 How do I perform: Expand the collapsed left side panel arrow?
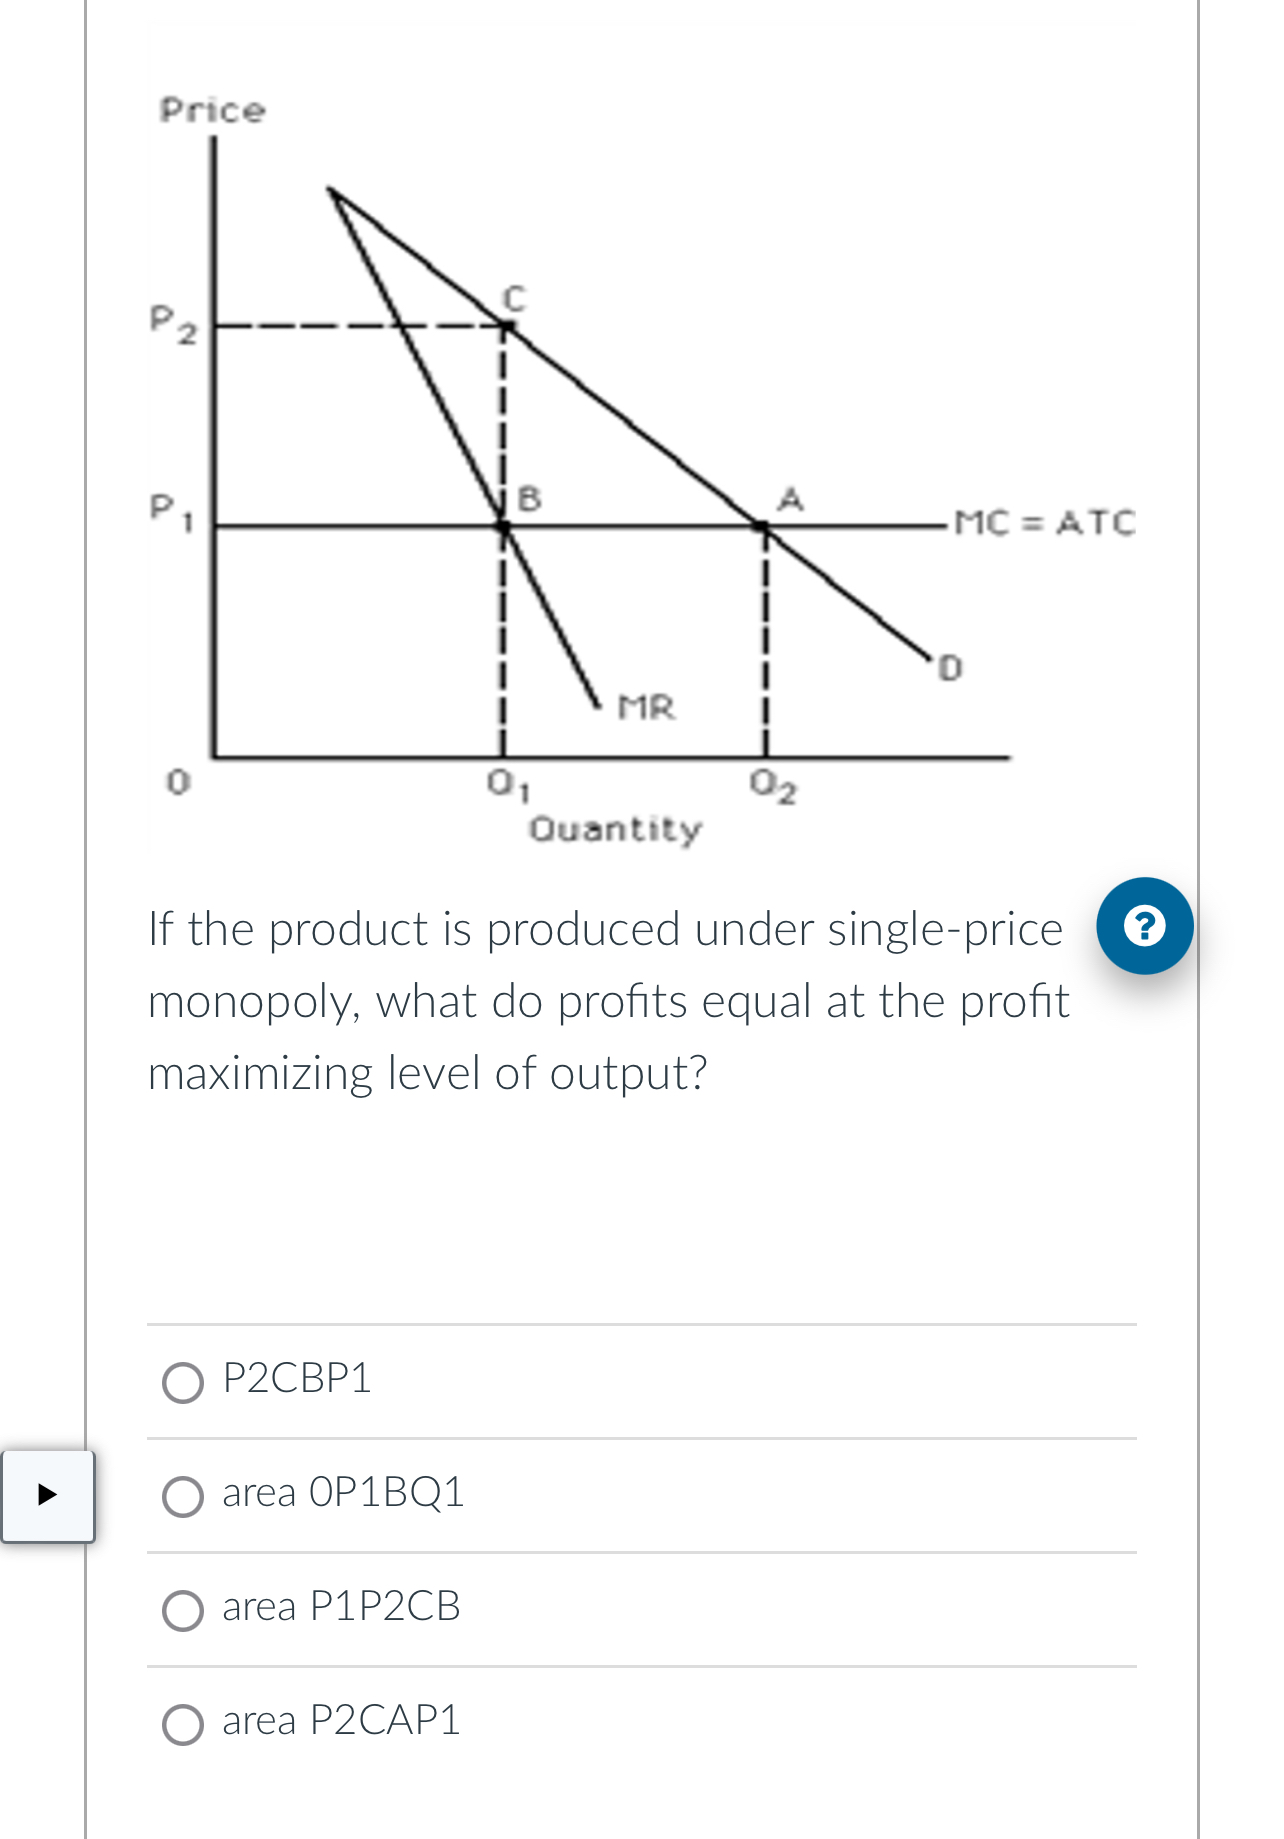[46, 1495]
